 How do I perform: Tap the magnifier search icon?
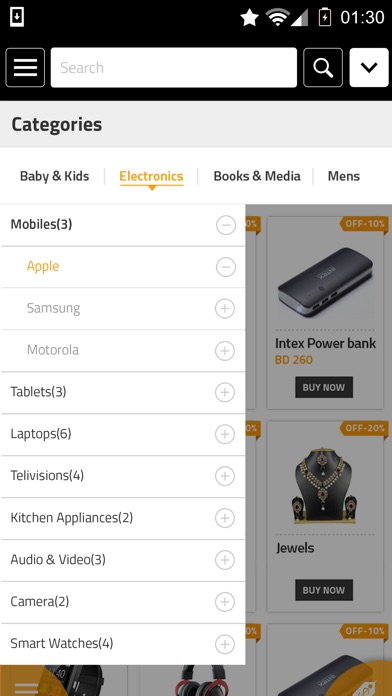point(323,67)
